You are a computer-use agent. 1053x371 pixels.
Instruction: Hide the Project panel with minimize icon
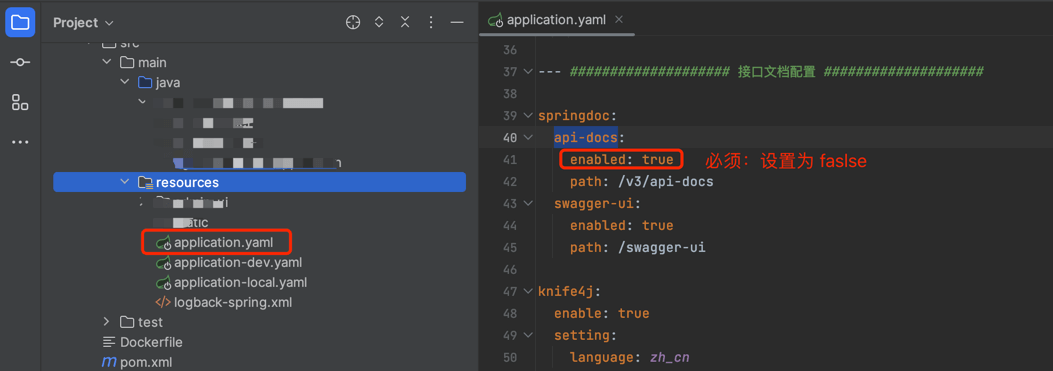(457, 23)
